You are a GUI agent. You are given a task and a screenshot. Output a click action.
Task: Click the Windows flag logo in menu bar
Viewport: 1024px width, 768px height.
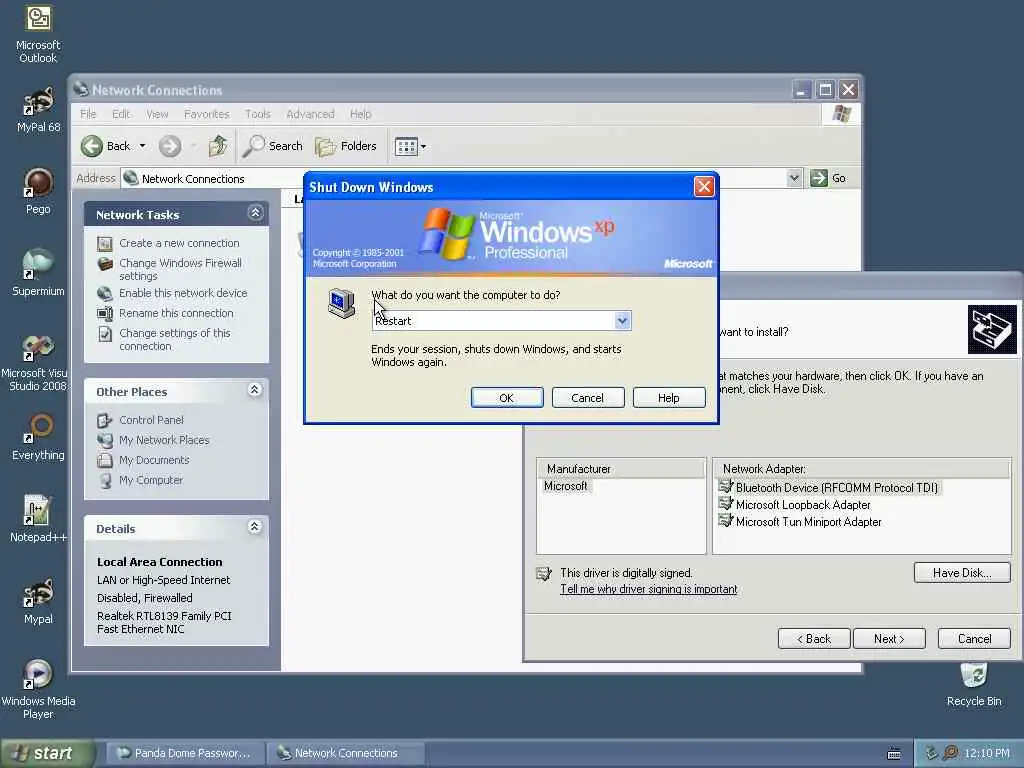841,114
